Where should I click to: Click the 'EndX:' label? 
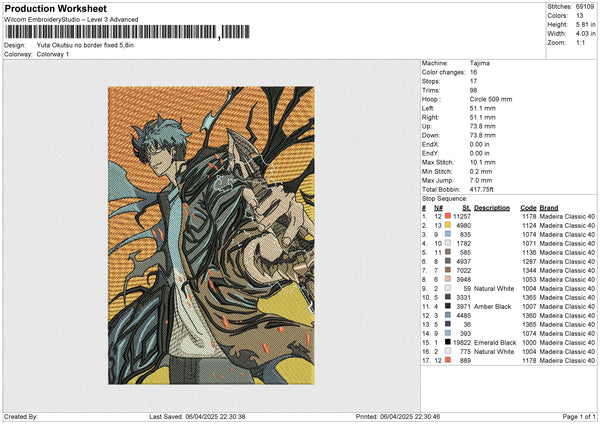pos(430,144)
